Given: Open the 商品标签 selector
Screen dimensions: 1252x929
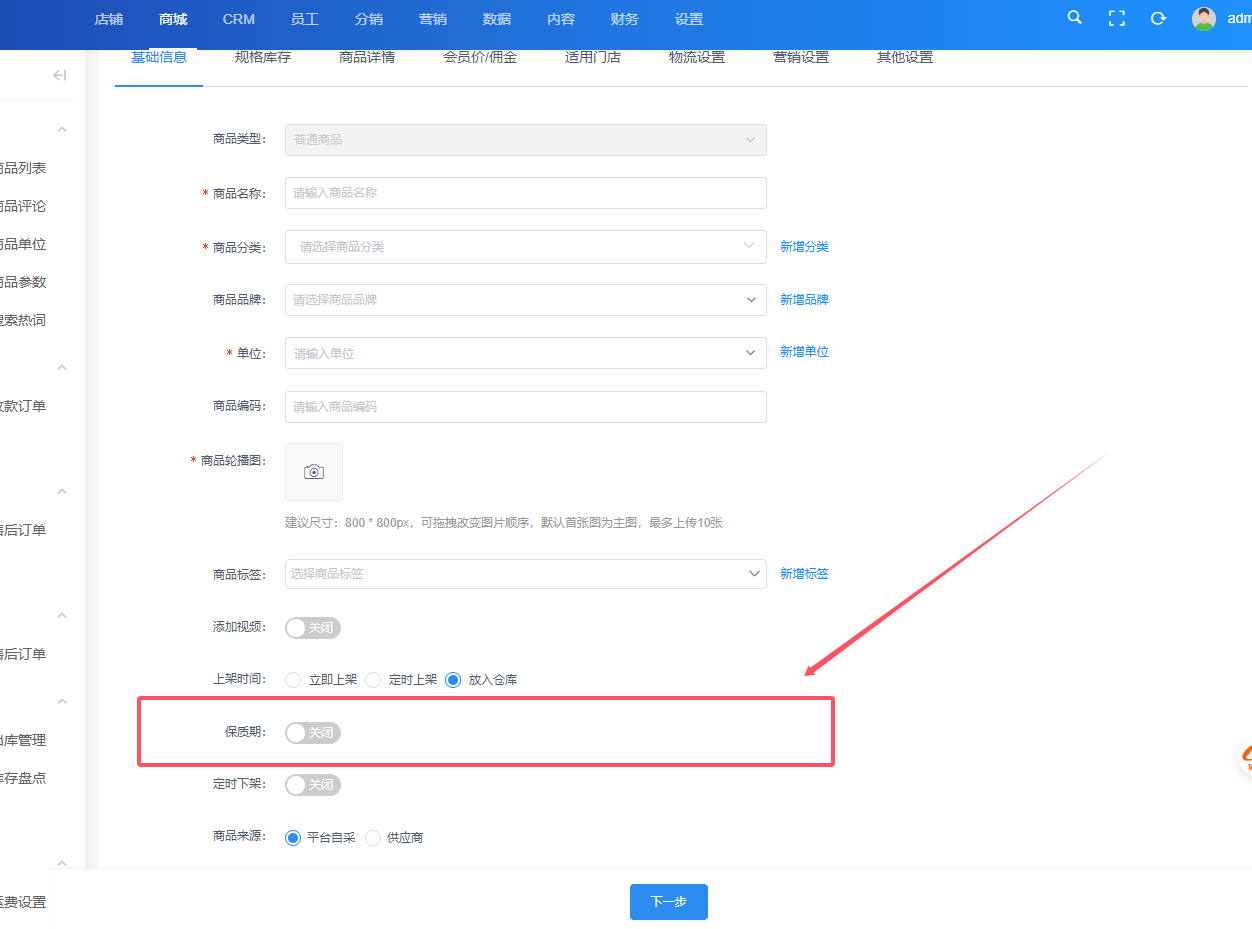Looking at the screenshot, I should [525, 574].
